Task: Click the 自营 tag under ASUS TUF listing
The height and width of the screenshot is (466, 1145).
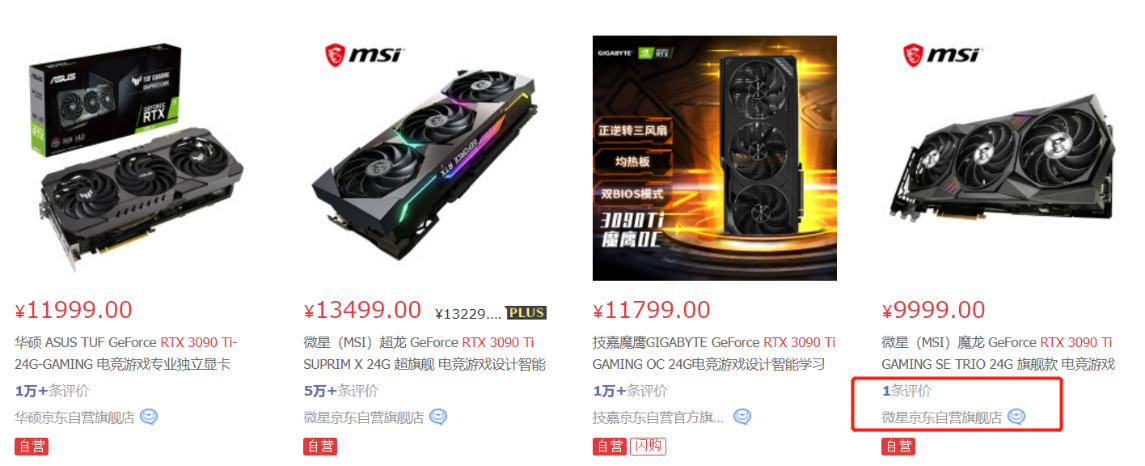Action: (31, 446)
